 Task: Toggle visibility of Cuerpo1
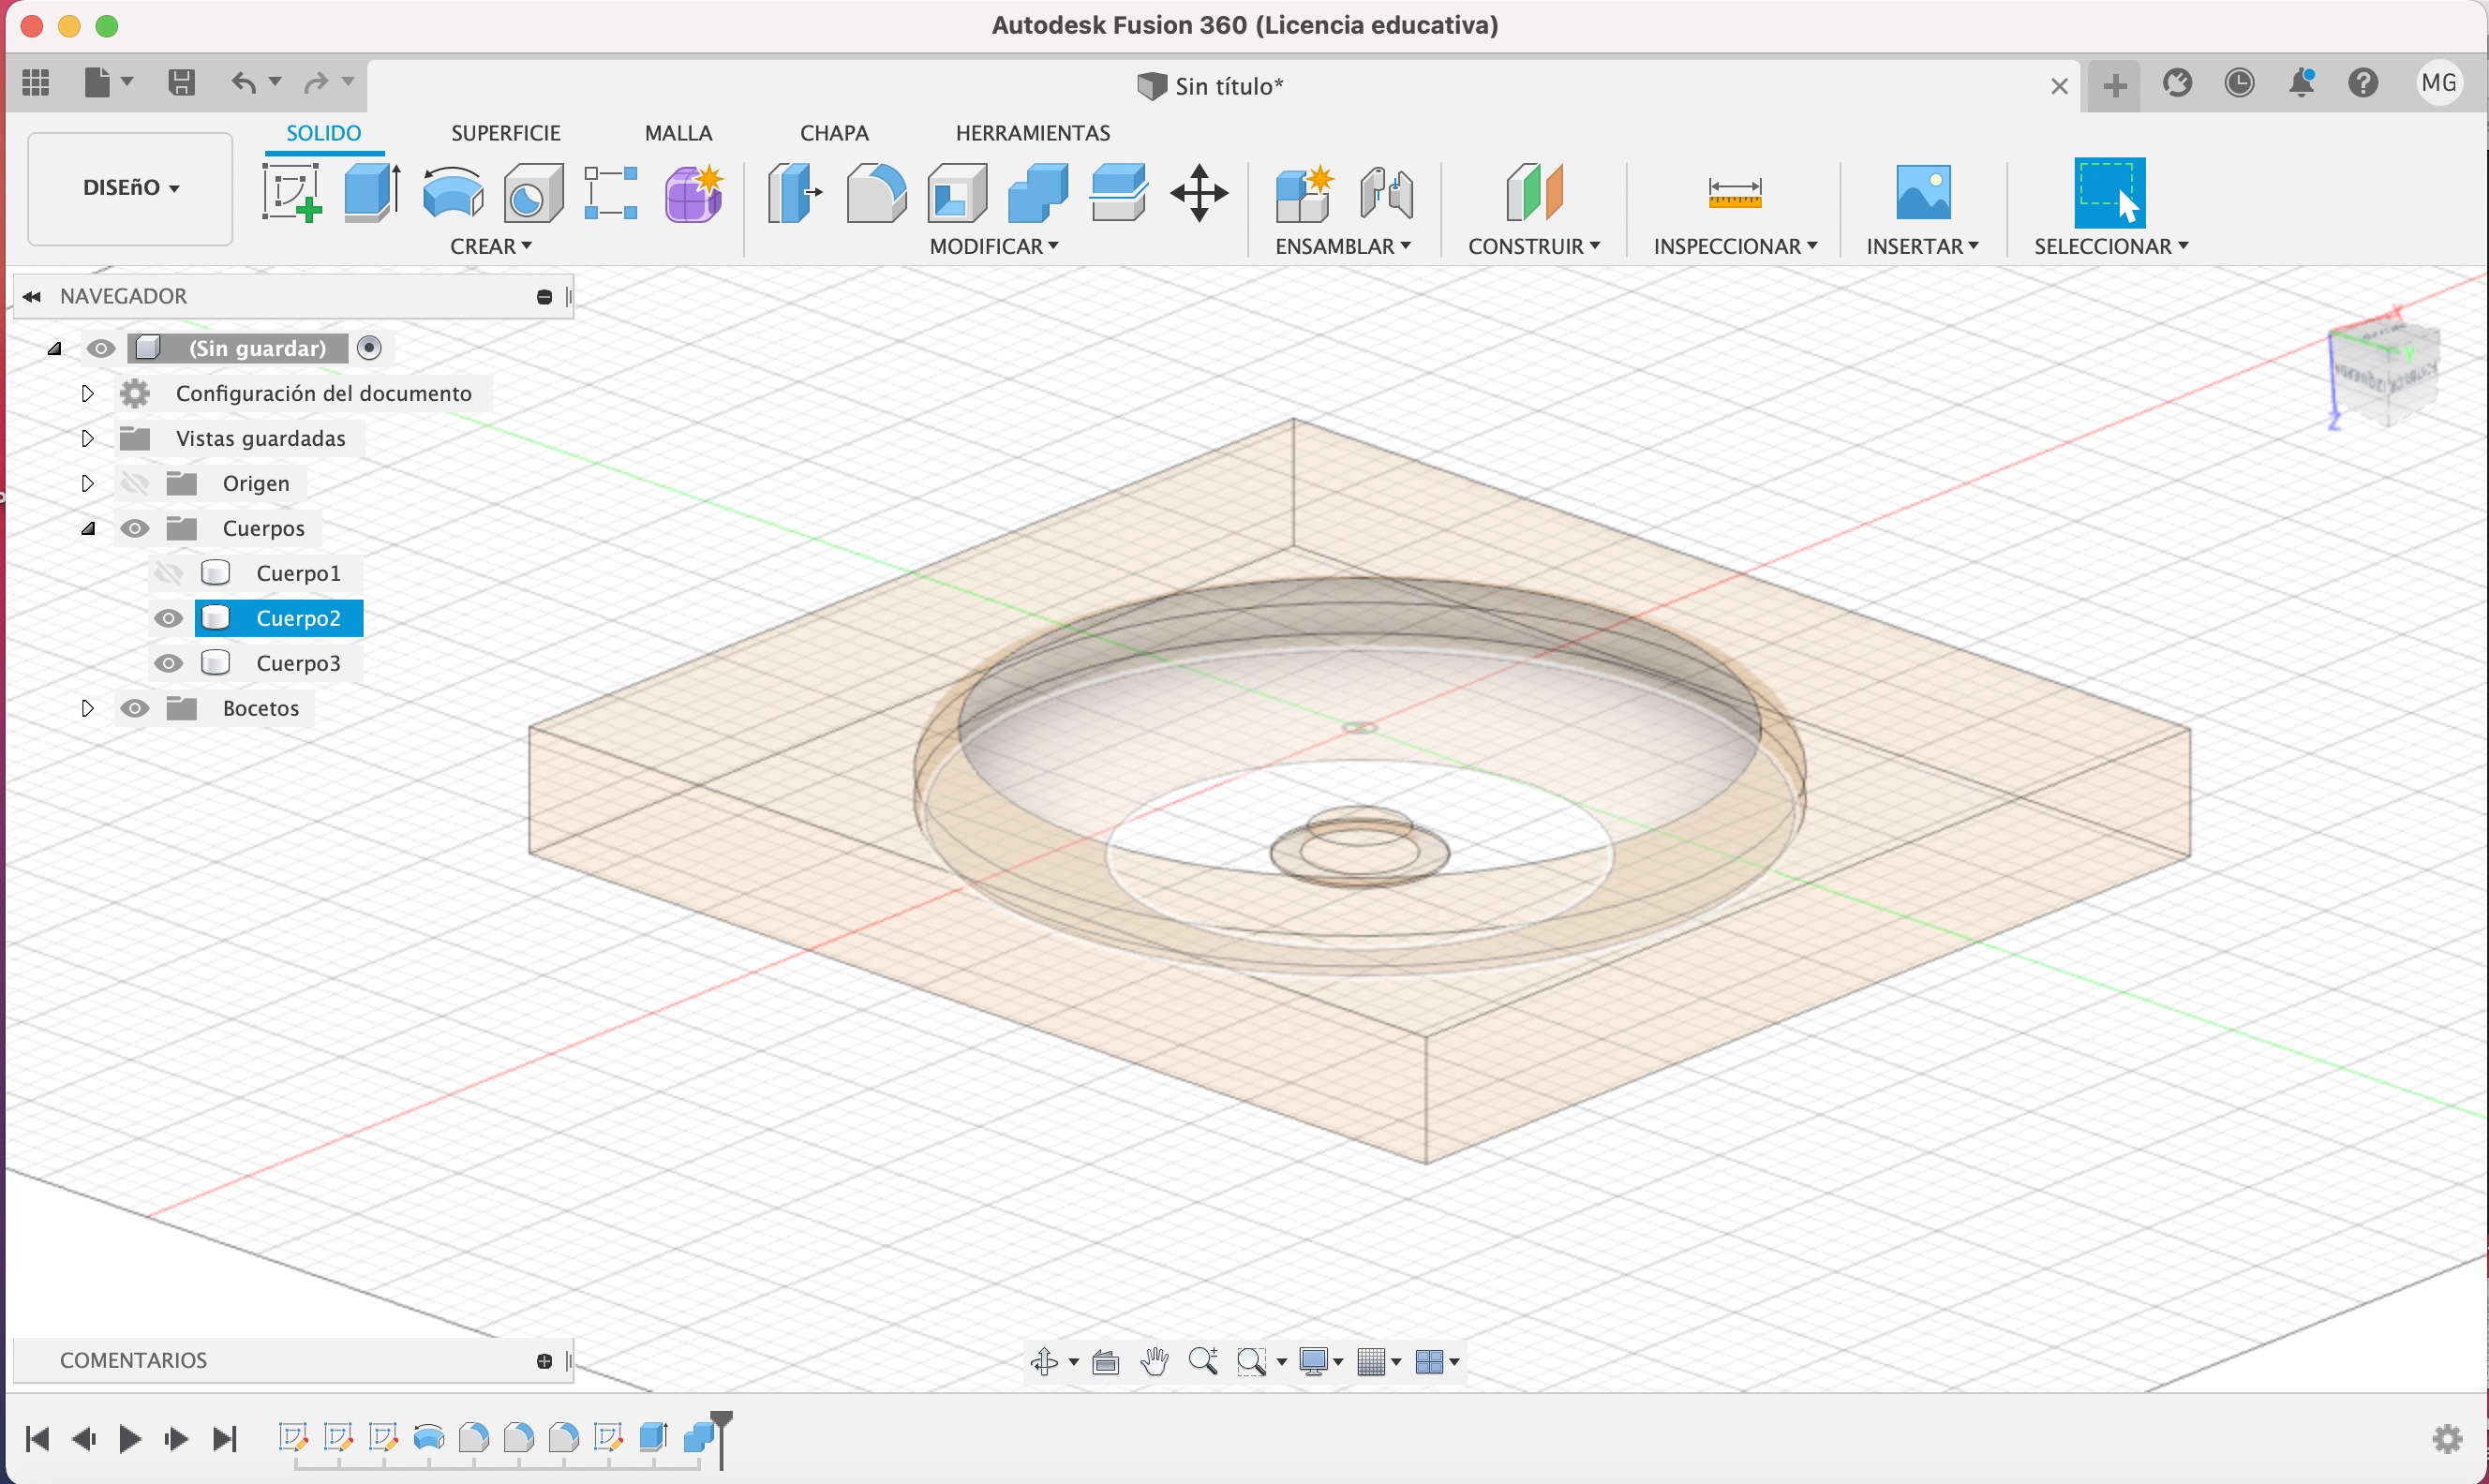point(168,573)
